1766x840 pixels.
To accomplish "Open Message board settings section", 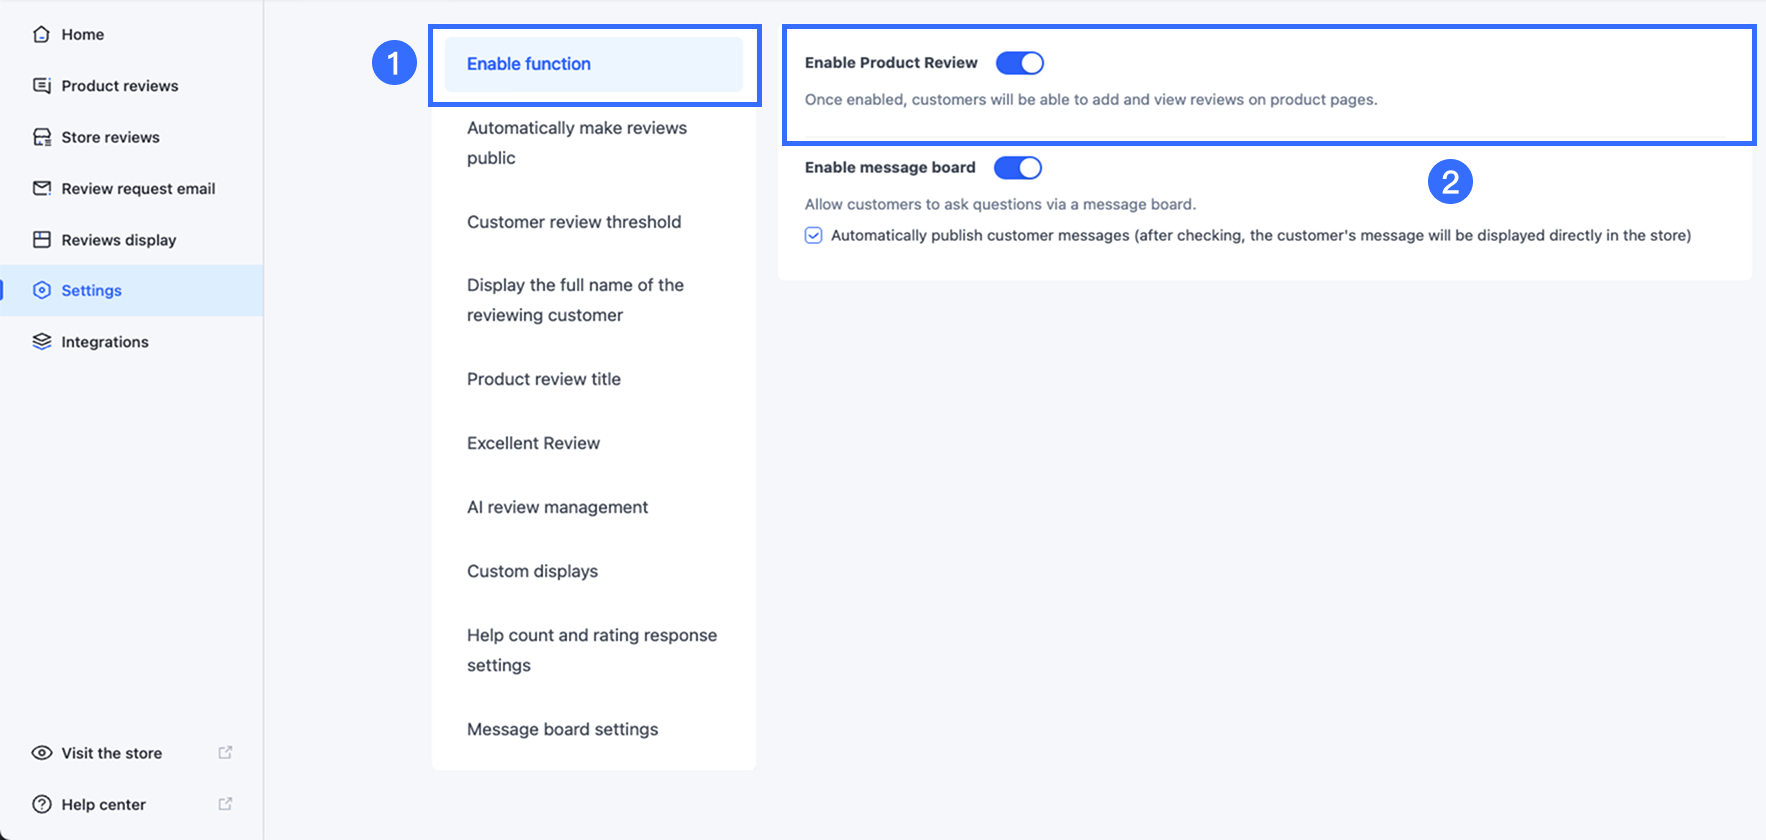I will pos(562,729).
